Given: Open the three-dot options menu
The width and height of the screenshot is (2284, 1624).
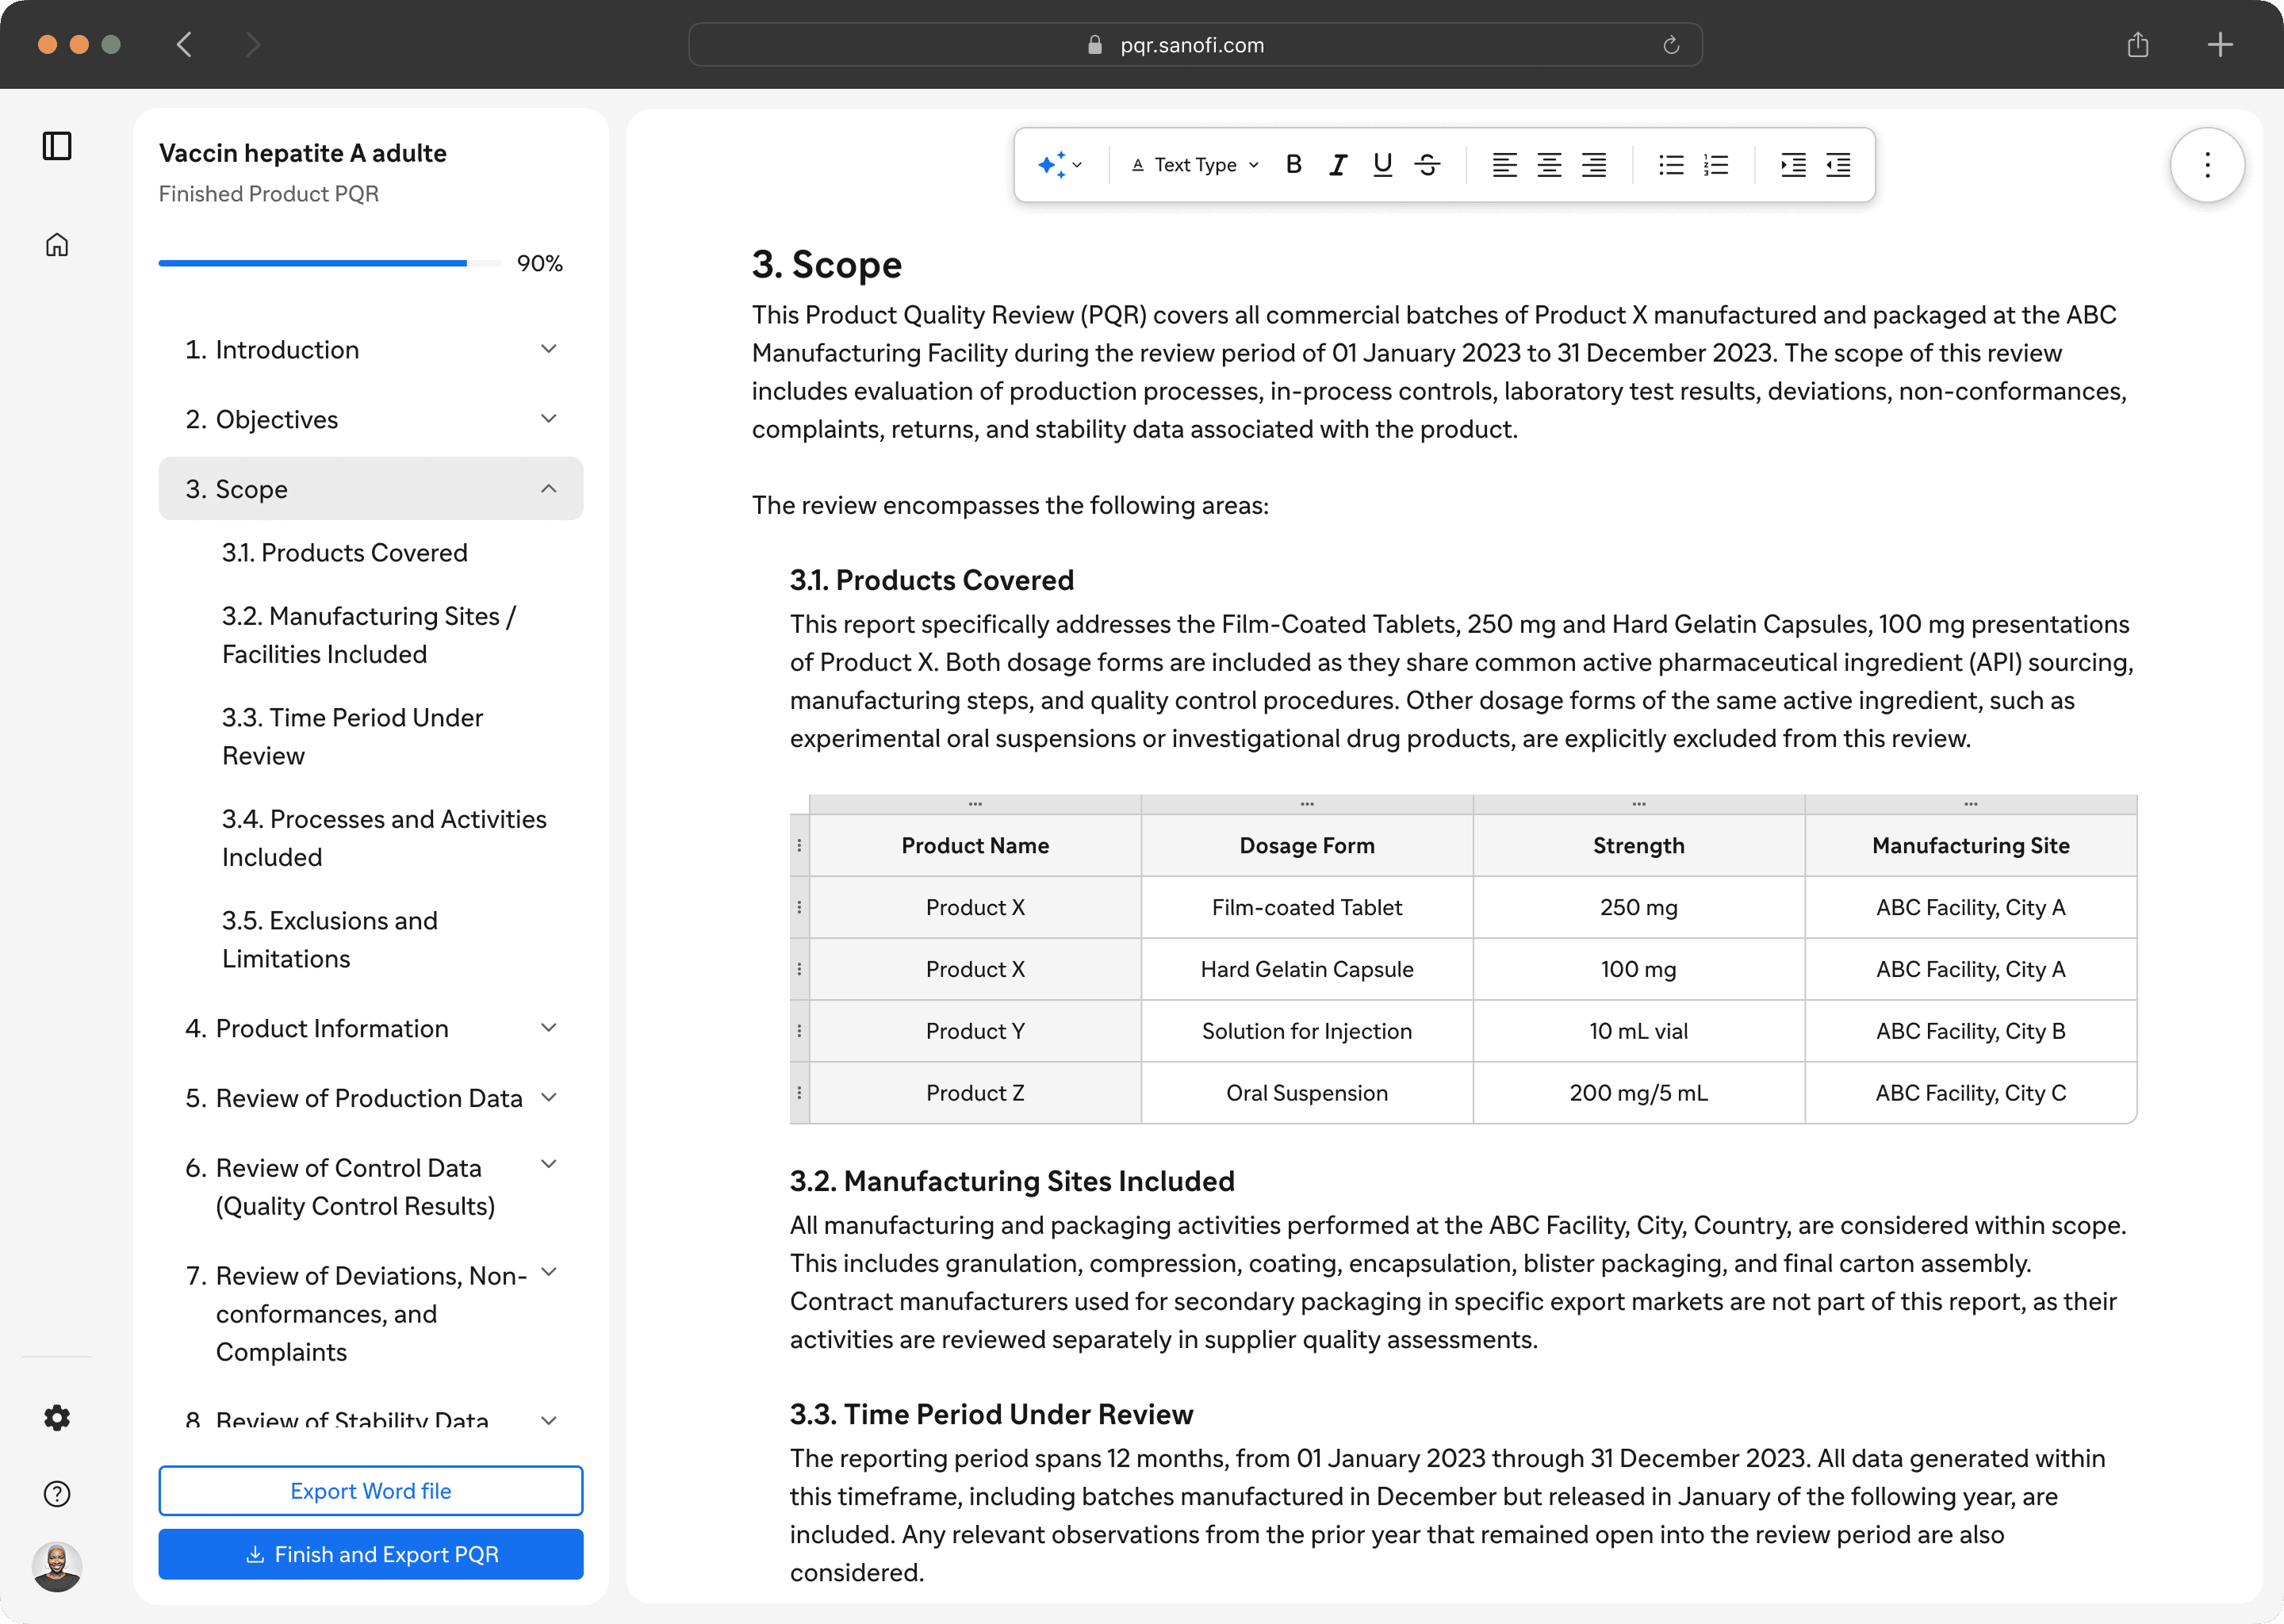Looking at the screenshot, I should pyautogui.click(x=2207, y=165).
